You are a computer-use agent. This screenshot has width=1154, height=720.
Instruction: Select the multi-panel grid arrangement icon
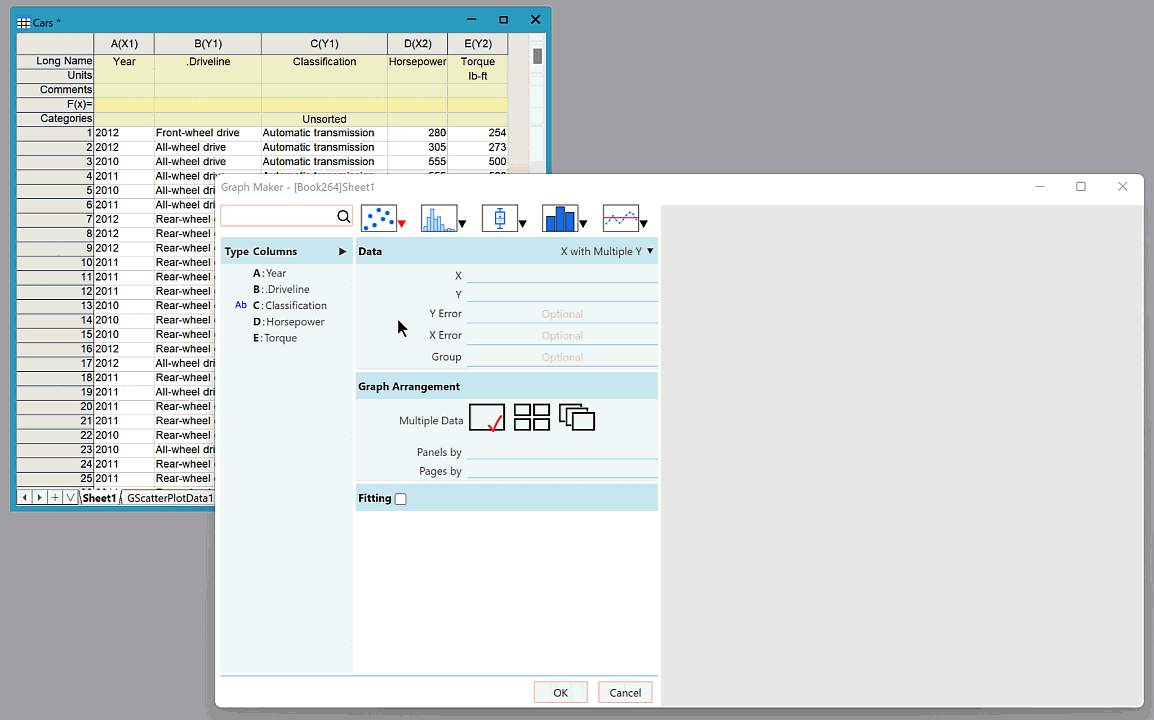pyautogui.click(x=531, y=418)
